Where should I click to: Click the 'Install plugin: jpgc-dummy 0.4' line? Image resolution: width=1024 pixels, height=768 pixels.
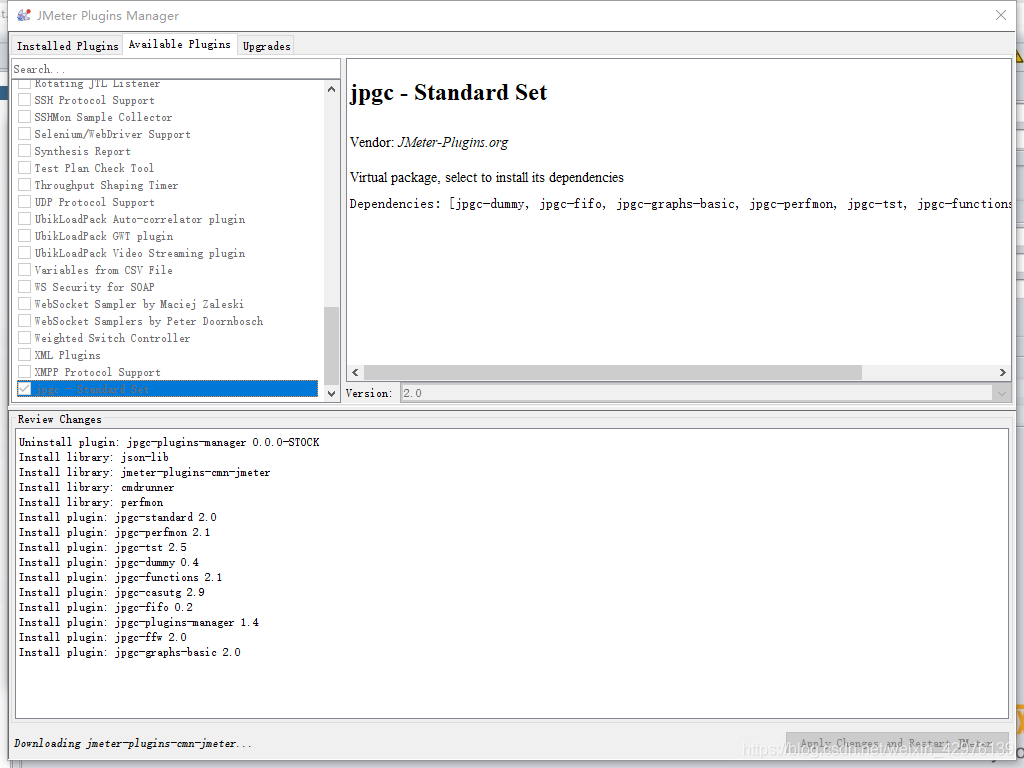(108, 562)
